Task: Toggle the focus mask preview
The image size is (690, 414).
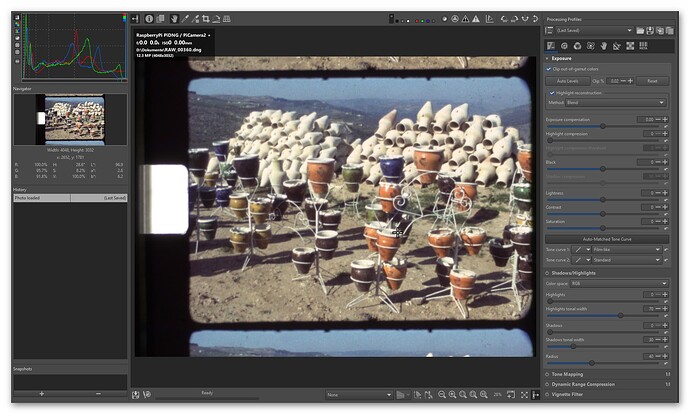Action: [455, 19]
